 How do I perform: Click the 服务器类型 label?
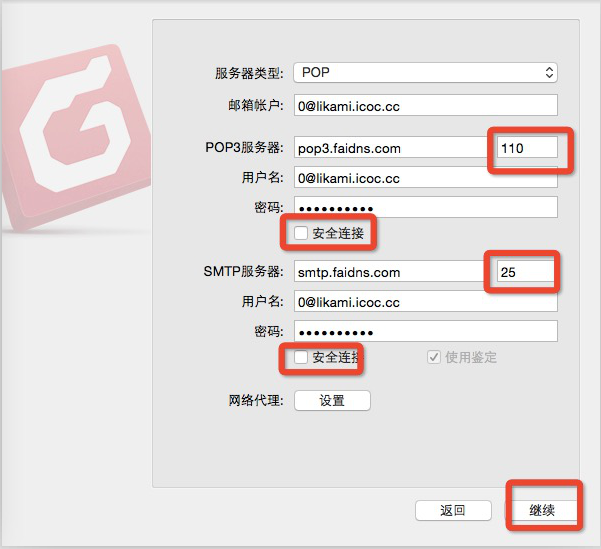(249, 73)
